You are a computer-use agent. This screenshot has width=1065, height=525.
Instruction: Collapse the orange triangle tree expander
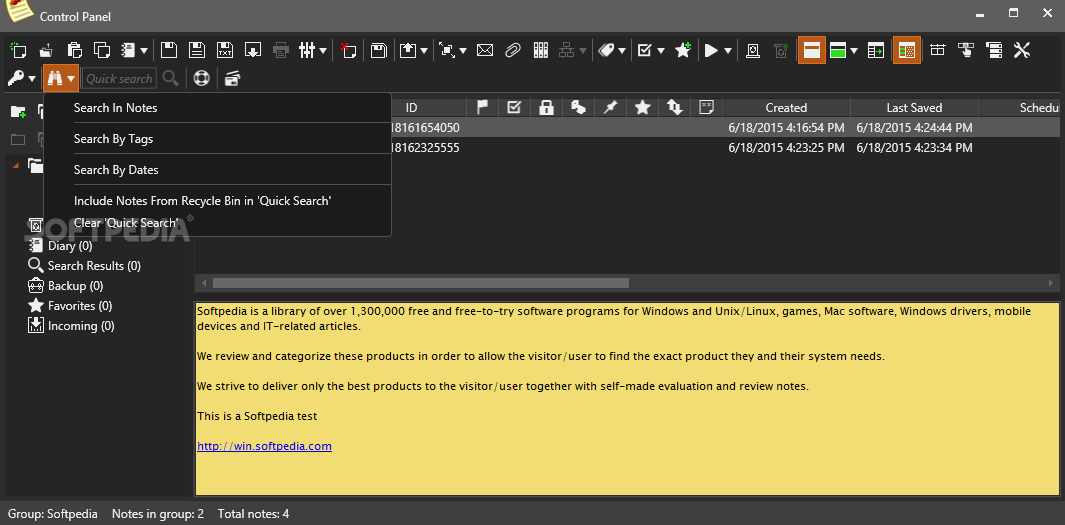click(16, 164)
